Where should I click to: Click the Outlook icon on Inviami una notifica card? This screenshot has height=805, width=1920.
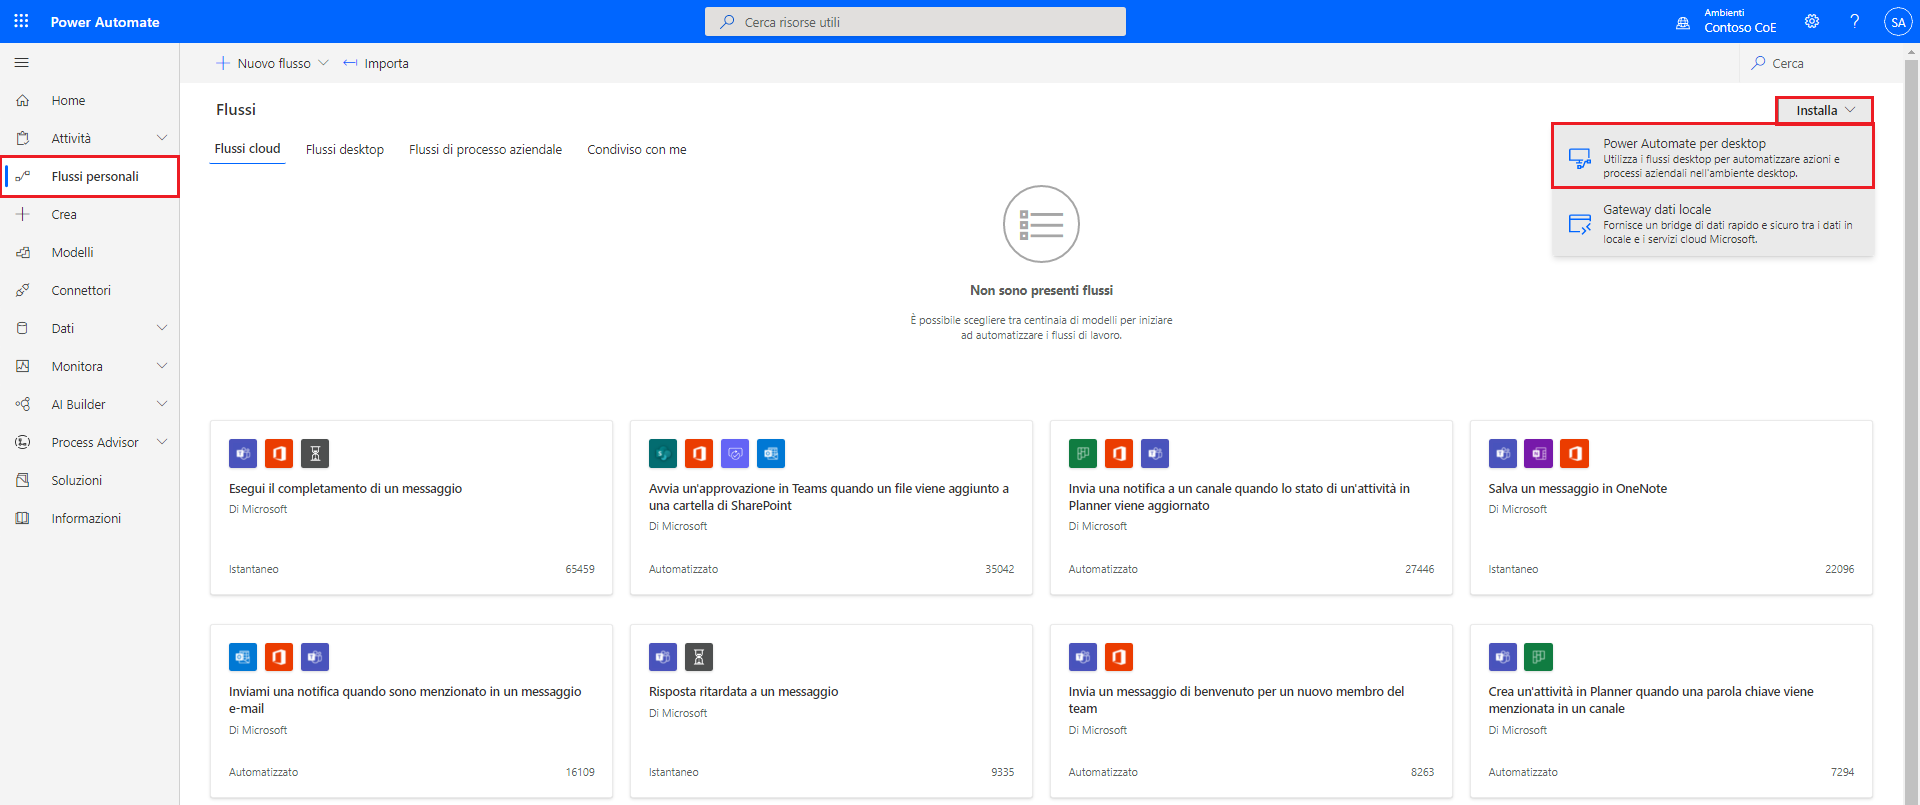click(x=243, y=657)
